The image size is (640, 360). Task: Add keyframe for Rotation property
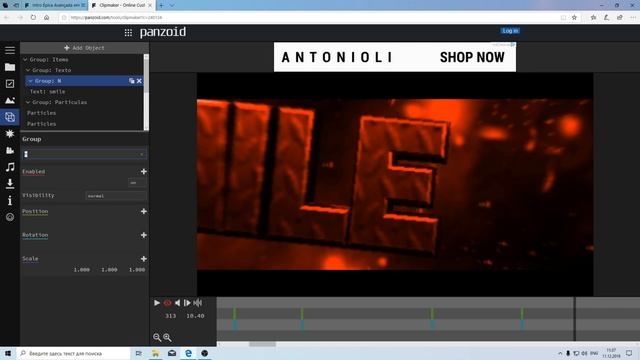[x=144, y=235]
